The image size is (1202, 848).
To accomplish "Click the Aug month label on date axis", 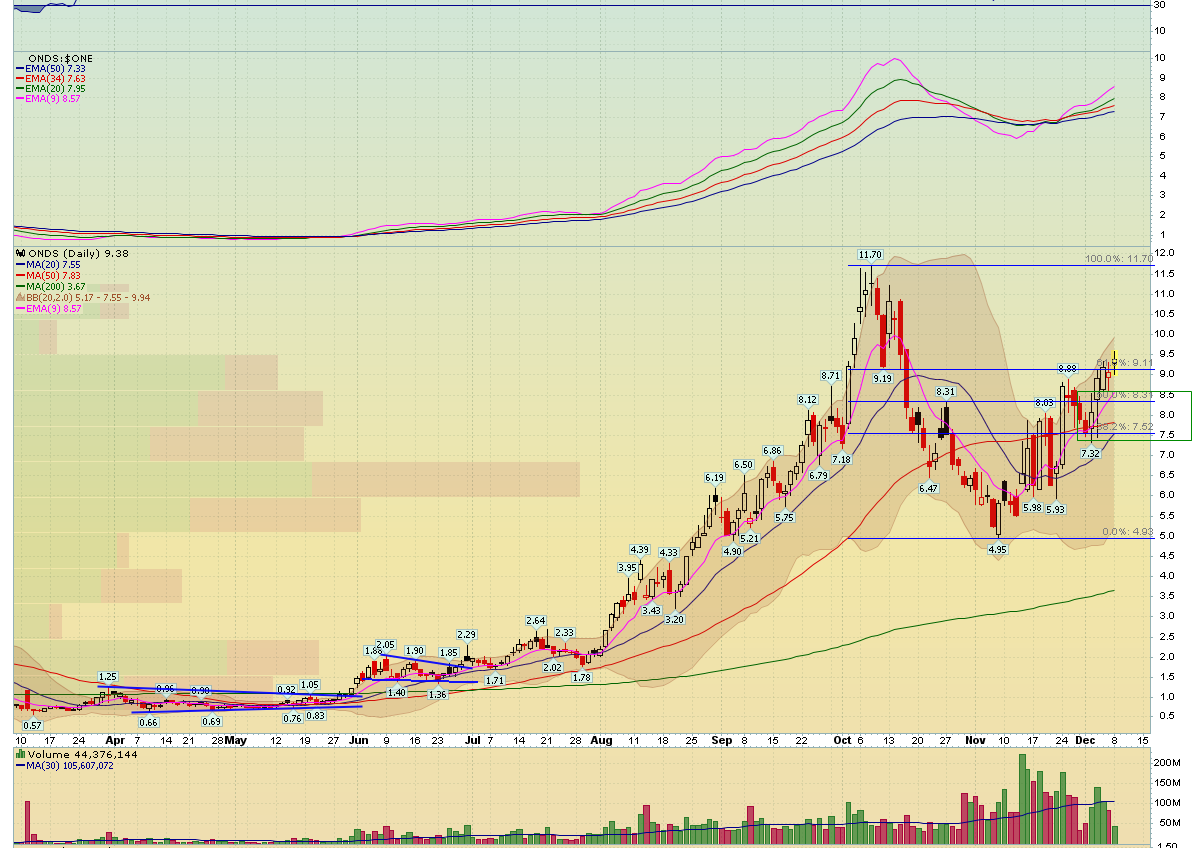I will pyautogui.click(x=601, y=741).
